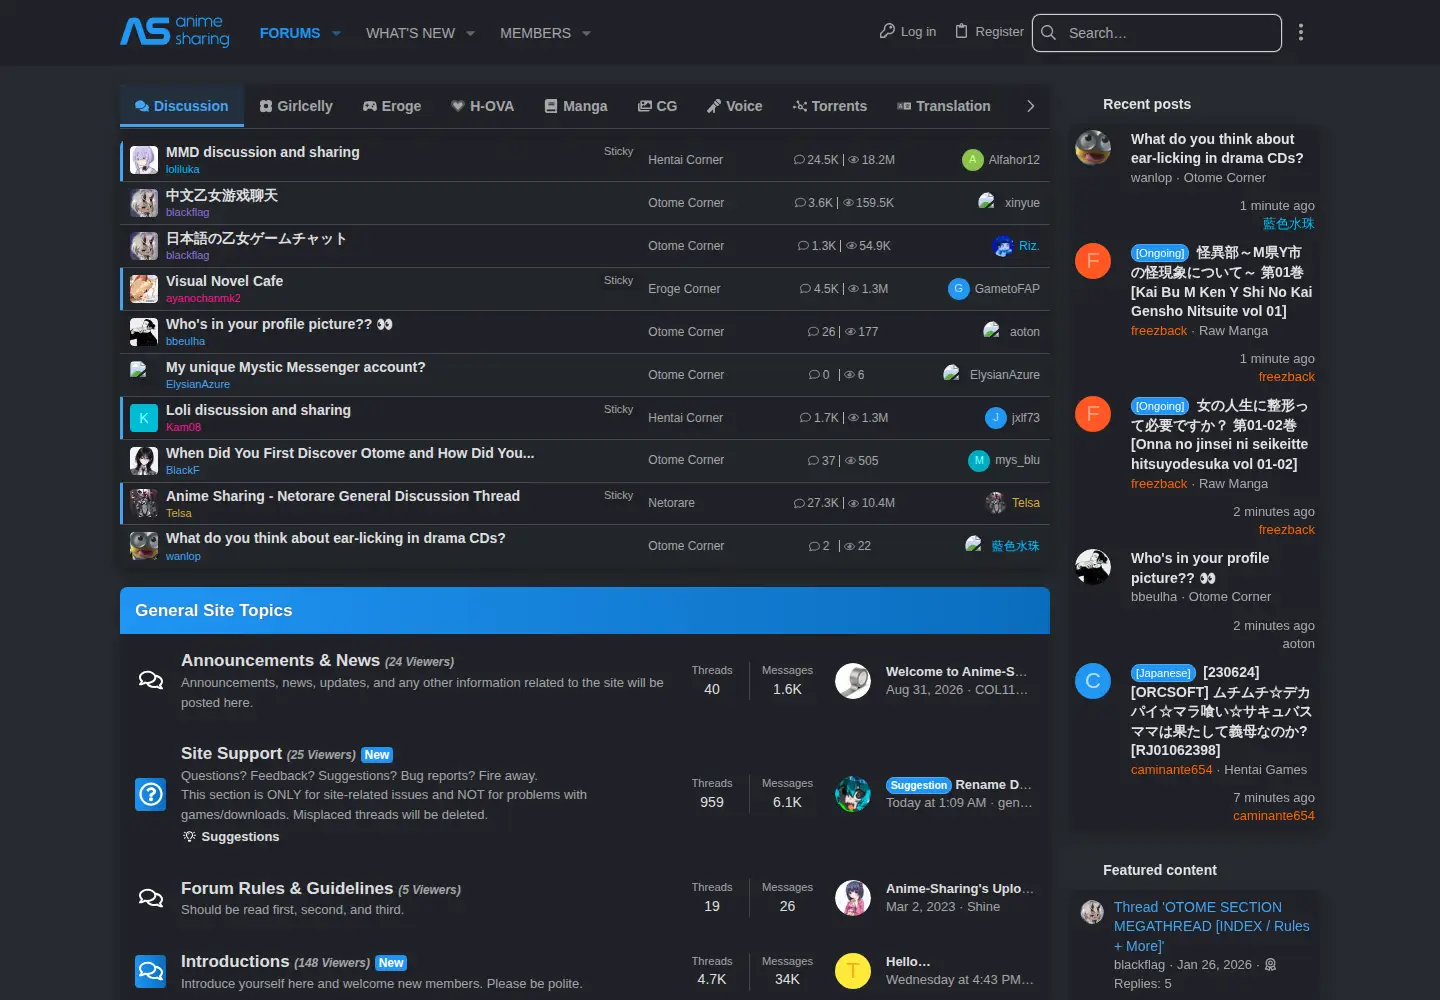Viewport: 1440px width, 1000px height.
Task: Expand the Members dropdown arrow
Action: pos(587,33)
